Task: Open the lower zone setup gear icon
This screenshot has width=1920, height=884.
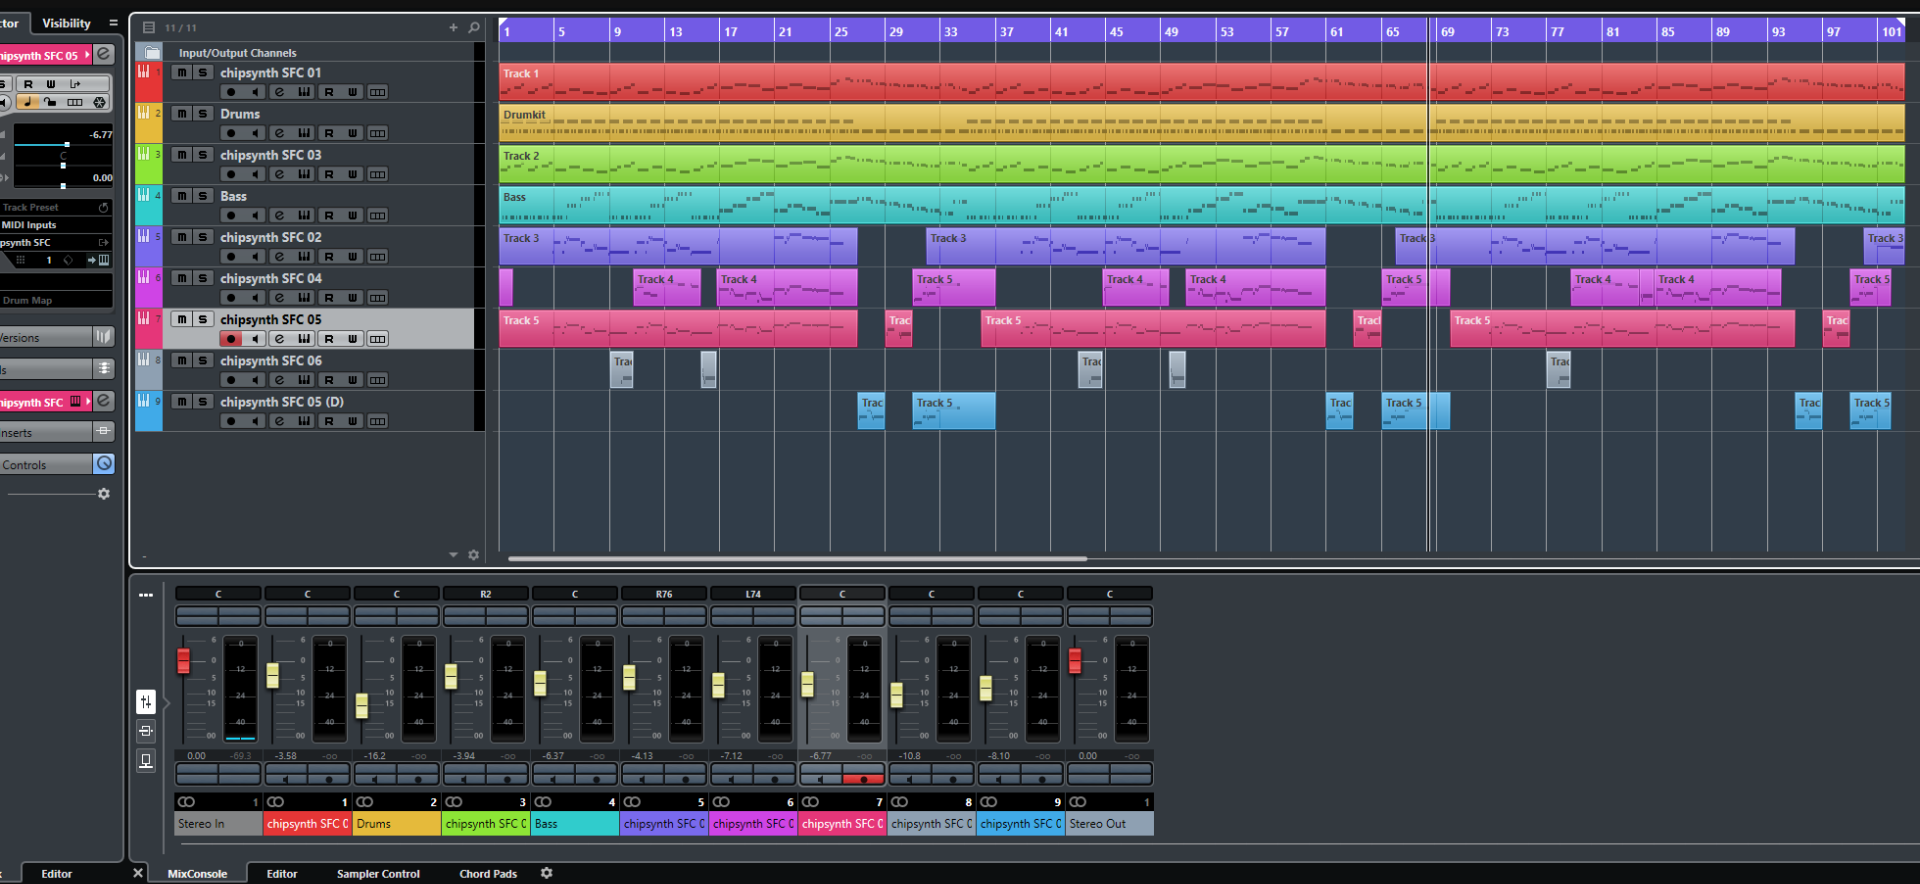Action: pyautogui.click(x=546, y=873)
